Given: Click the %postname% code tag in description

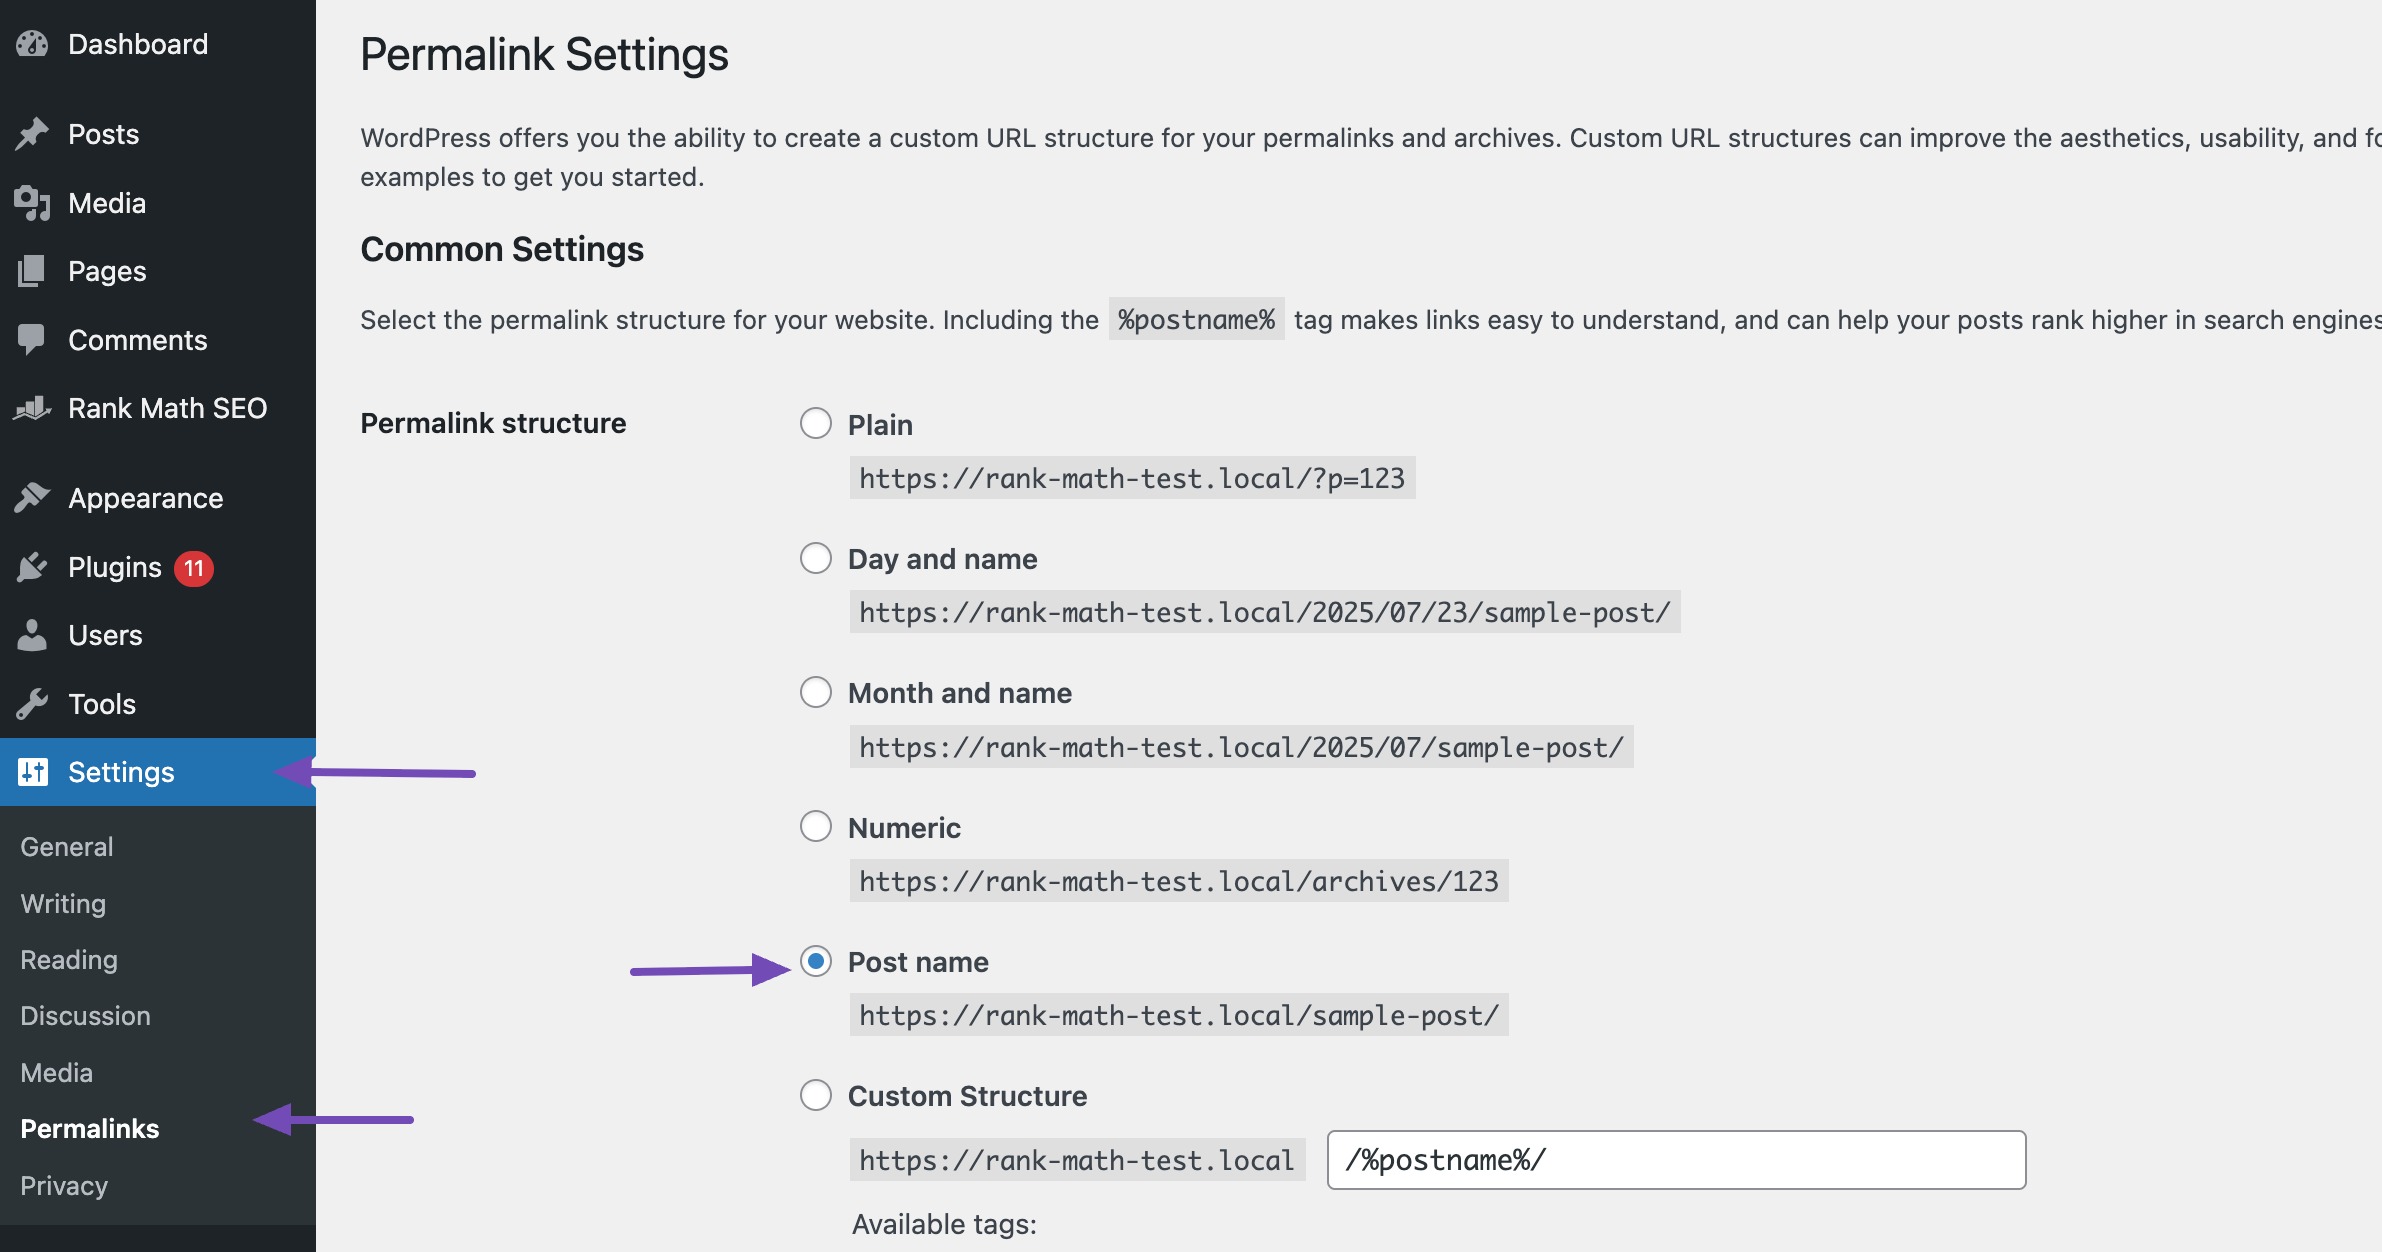Looking at the screenshot, I should tap(1196, 320).
